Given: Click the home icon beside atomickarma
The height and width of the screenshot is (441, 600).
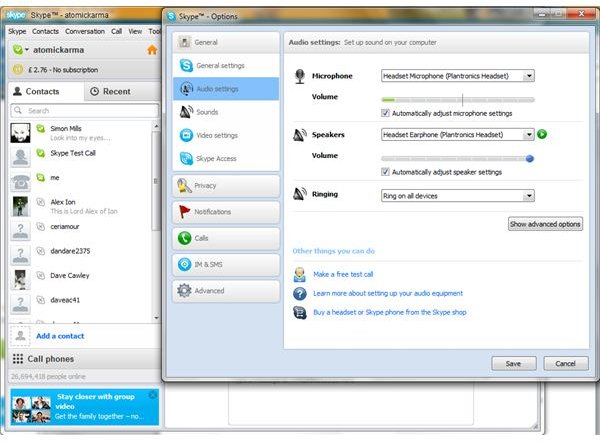Looking at the screenshot, I should [x=152, y=50].
